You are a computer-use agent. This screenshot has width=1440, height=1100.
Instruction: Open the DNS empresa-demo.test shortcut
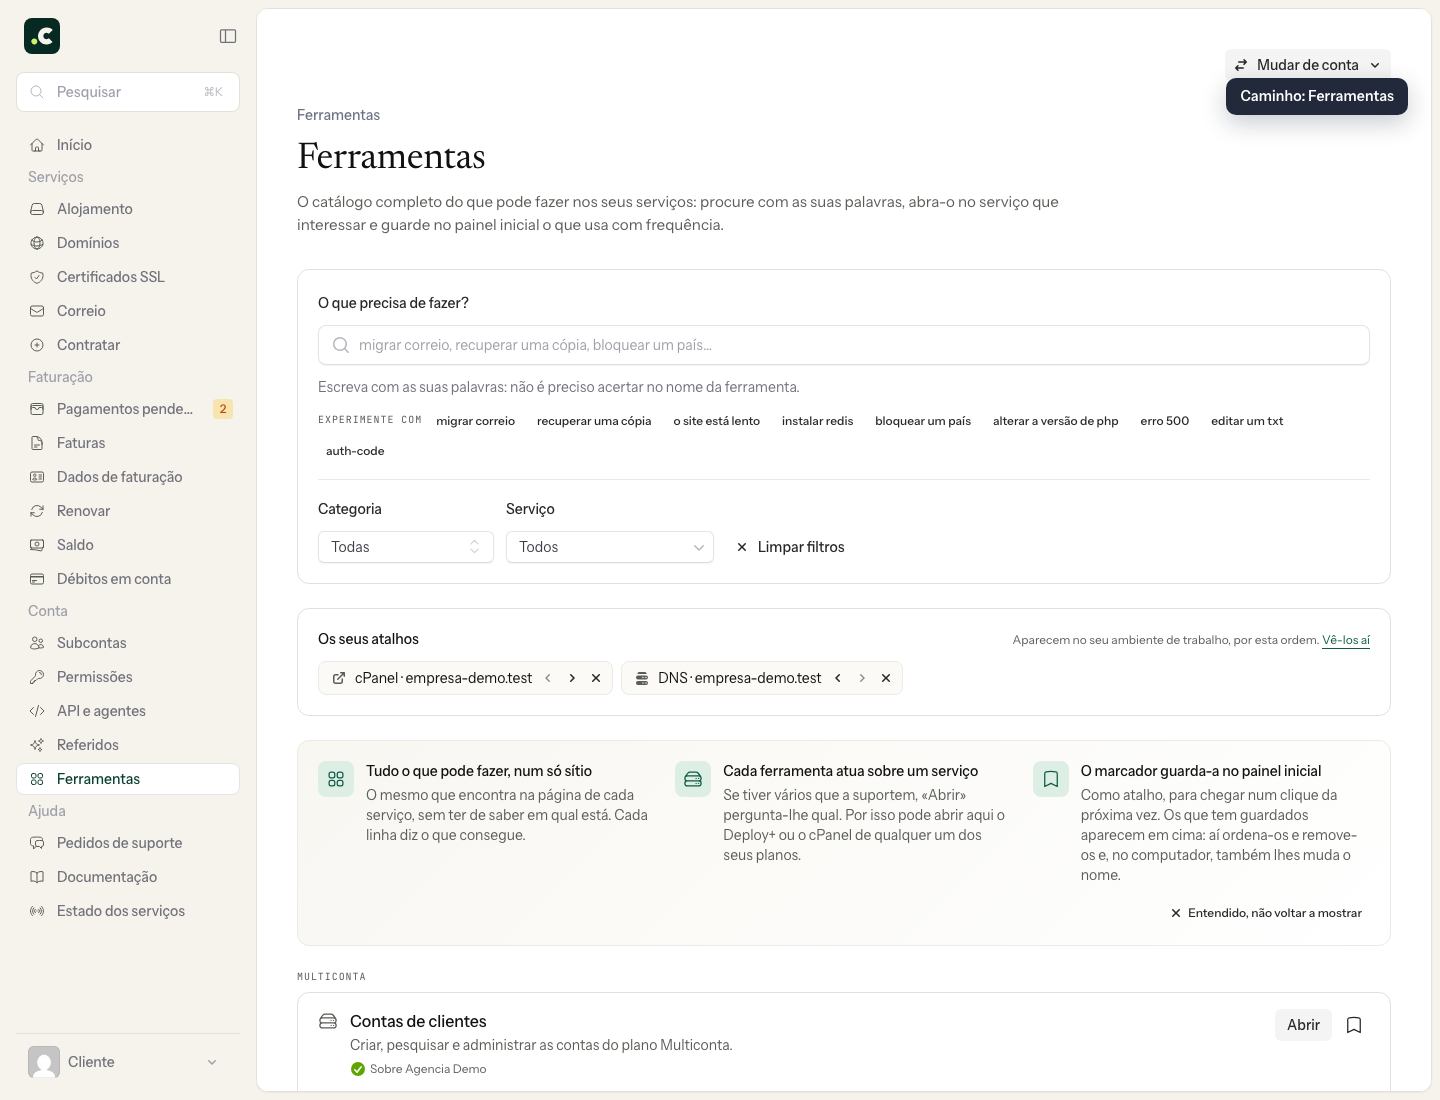point(729,678)
